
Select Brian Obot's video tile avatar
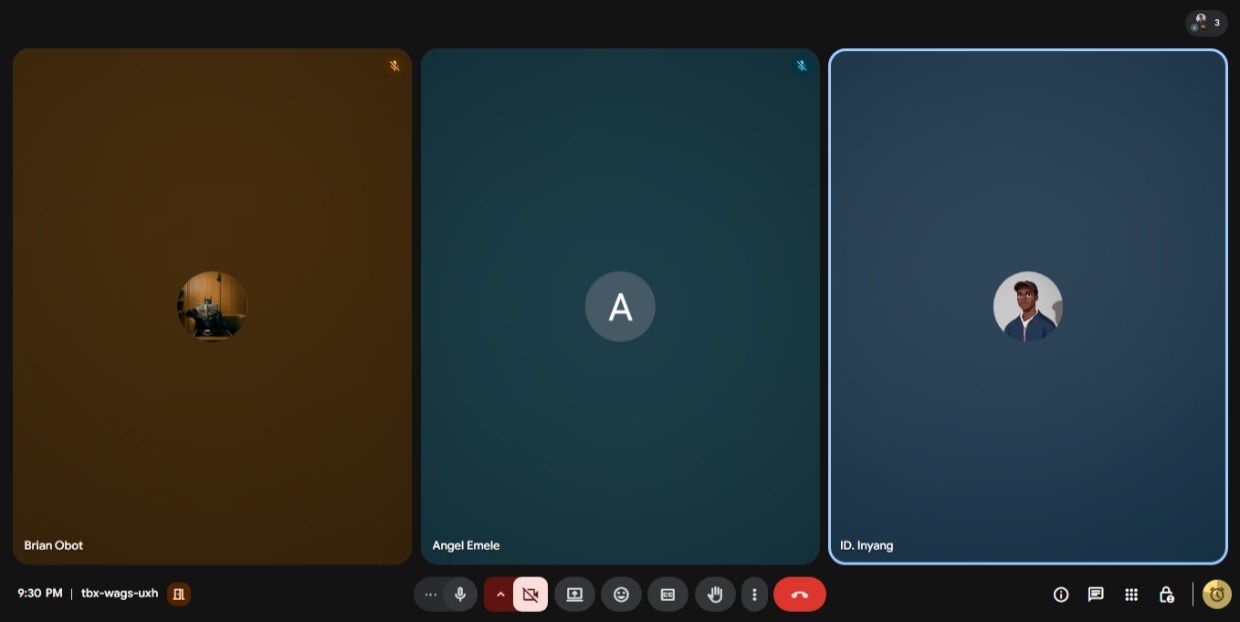[x=212, y=306]
